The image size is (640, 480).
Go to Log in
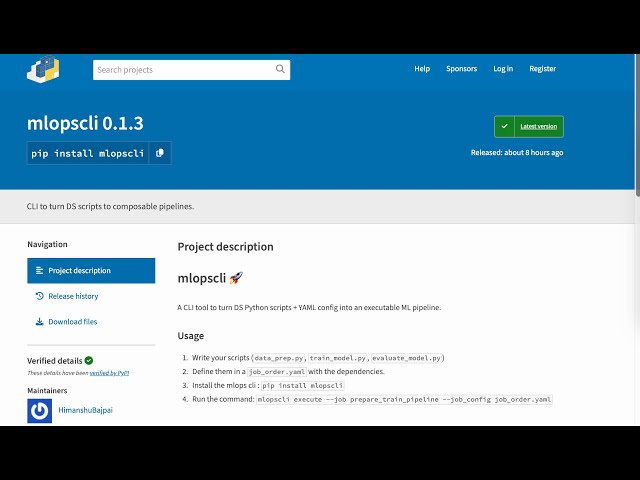503,69
